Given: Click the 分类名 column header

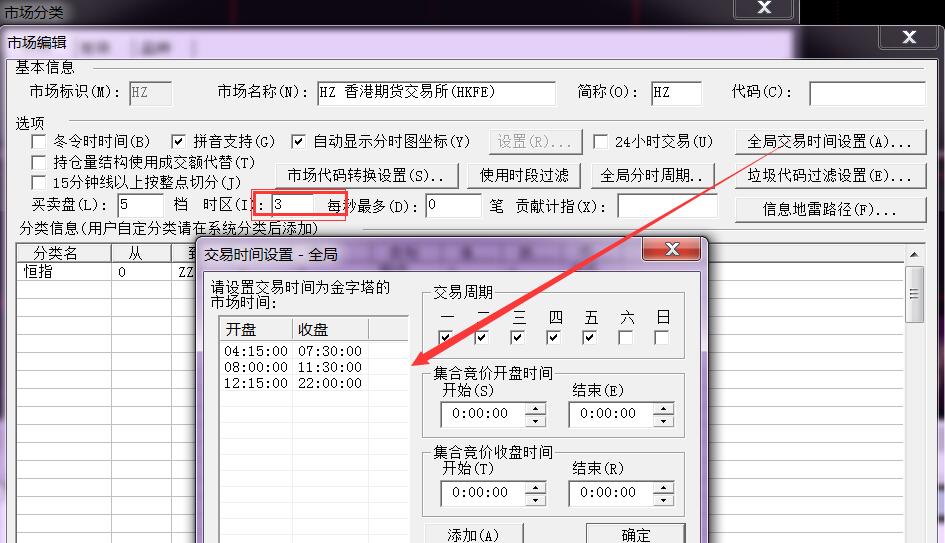Looking at the screenshot, I should click(x=64, y=253).
